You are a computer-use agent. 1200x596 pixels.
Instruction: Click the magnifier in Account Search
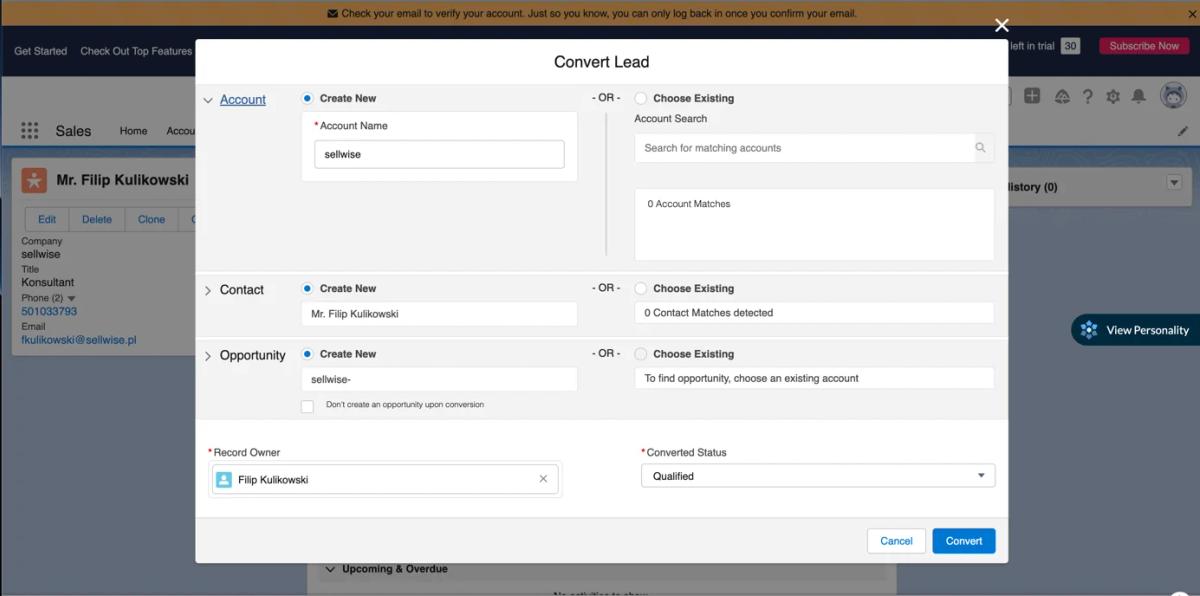pos(981,148)
